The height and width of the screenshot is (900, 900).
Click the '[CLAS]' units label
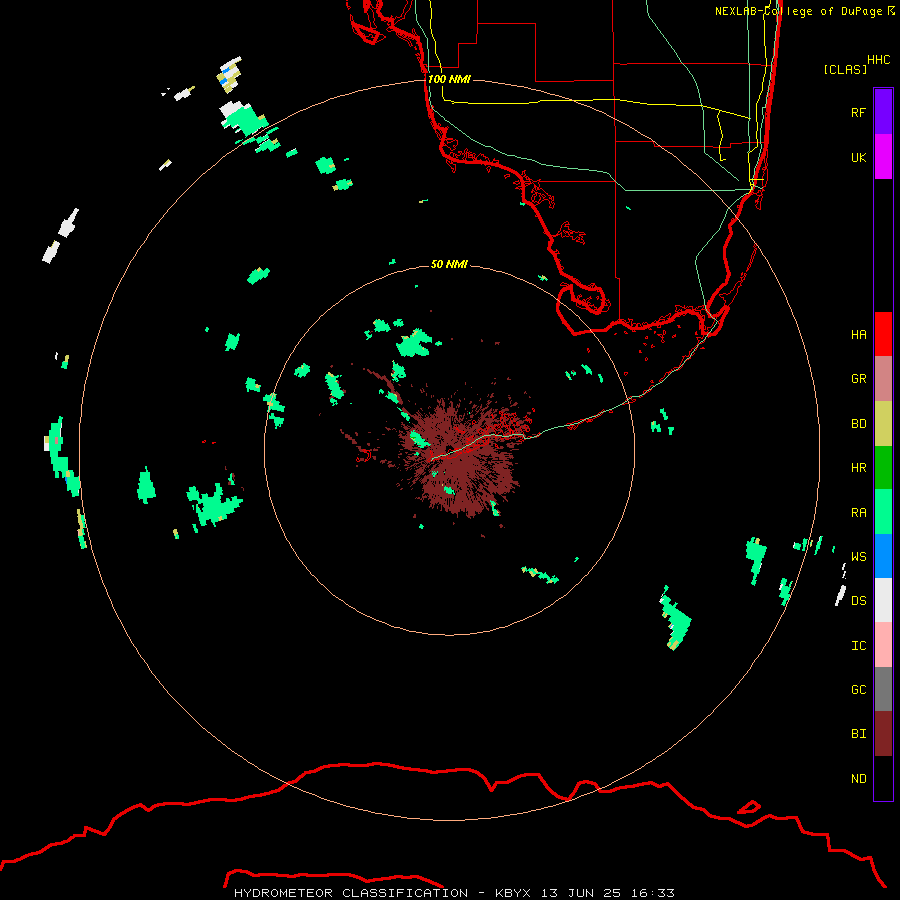[845, 69]
